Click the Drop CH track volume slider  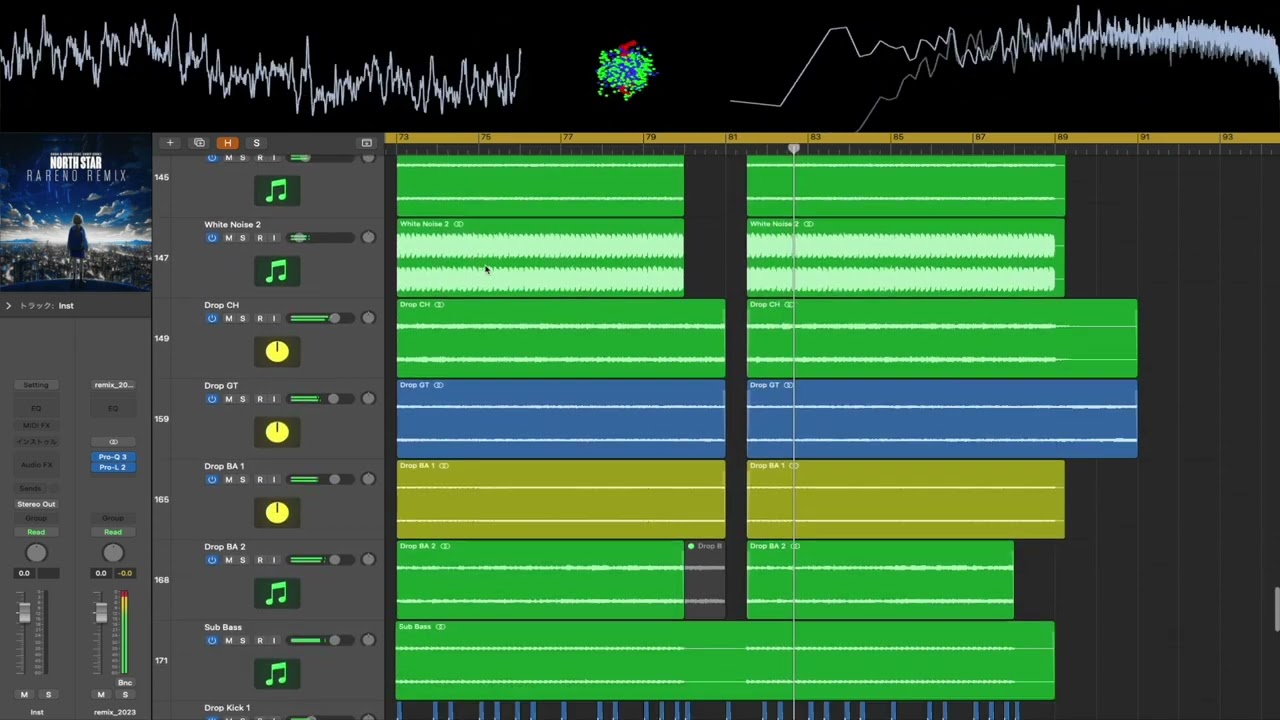319,318
